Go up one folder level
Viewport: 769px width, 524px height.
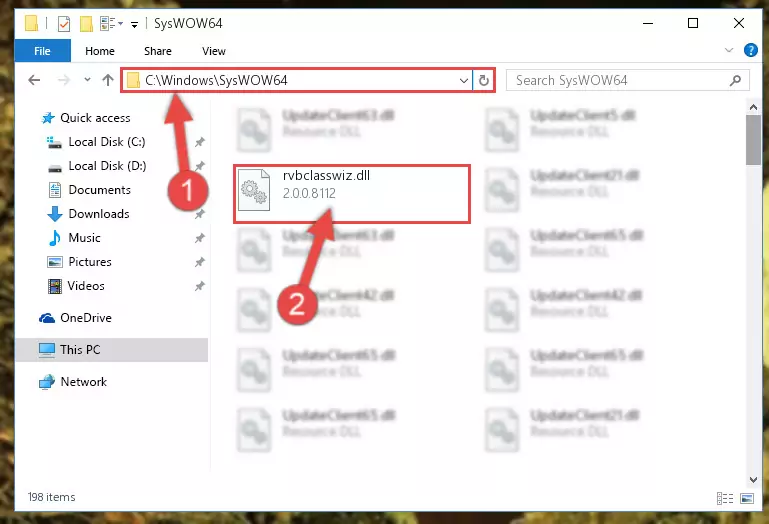click(x=108, y=80)
